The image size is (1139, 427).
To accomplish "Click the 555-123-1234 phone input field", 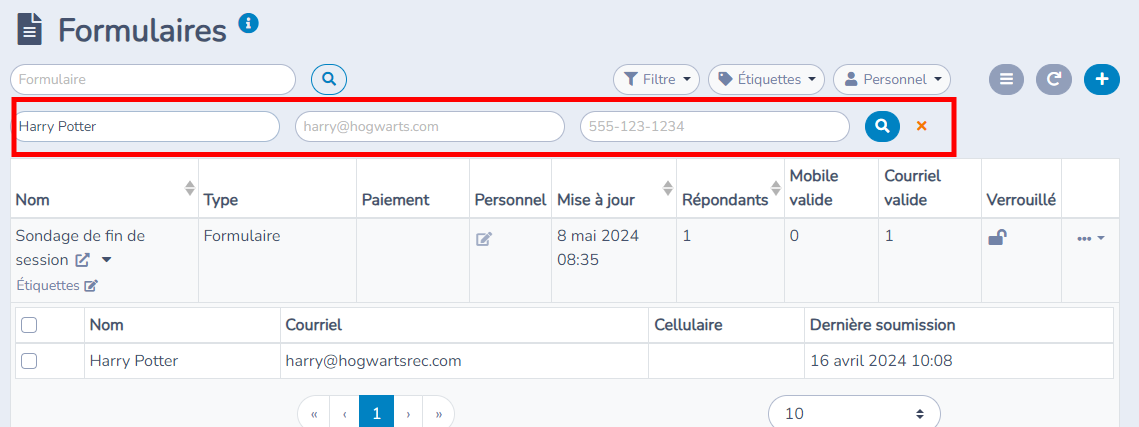I will coord(715,126).
